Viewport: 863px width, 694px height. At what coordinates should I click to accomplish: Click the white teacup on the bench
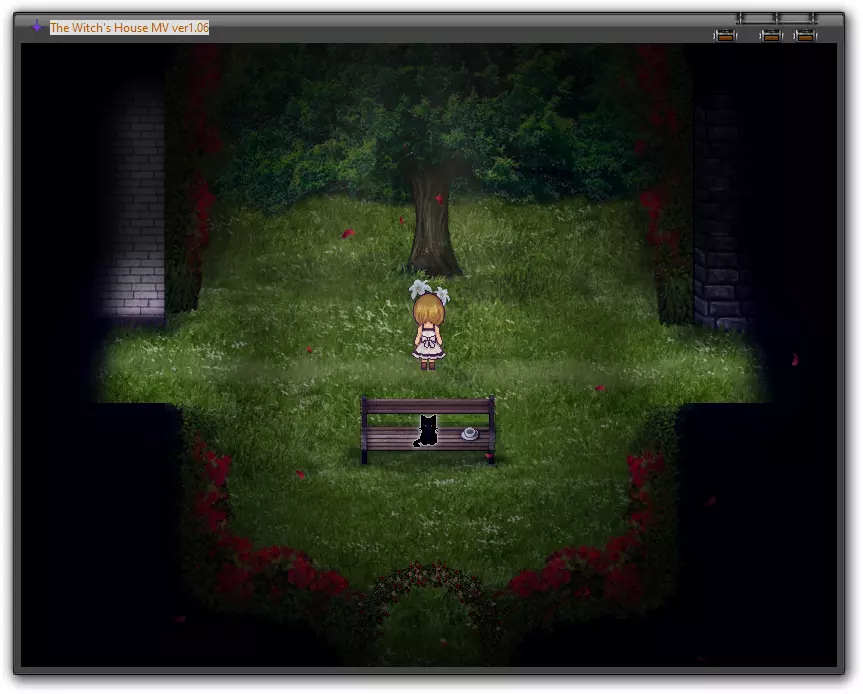pyautogui.click(x=469, y=434)
